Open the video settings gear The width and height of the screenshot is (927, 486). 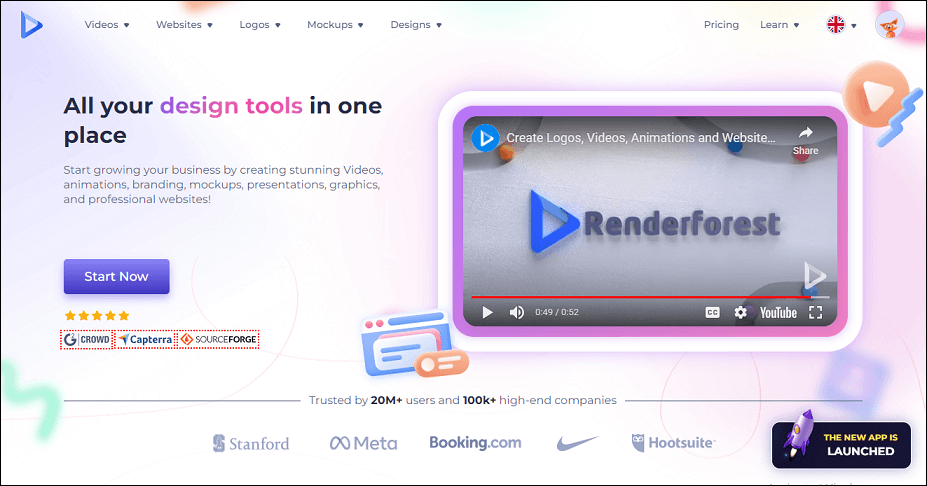click(740, 312)
